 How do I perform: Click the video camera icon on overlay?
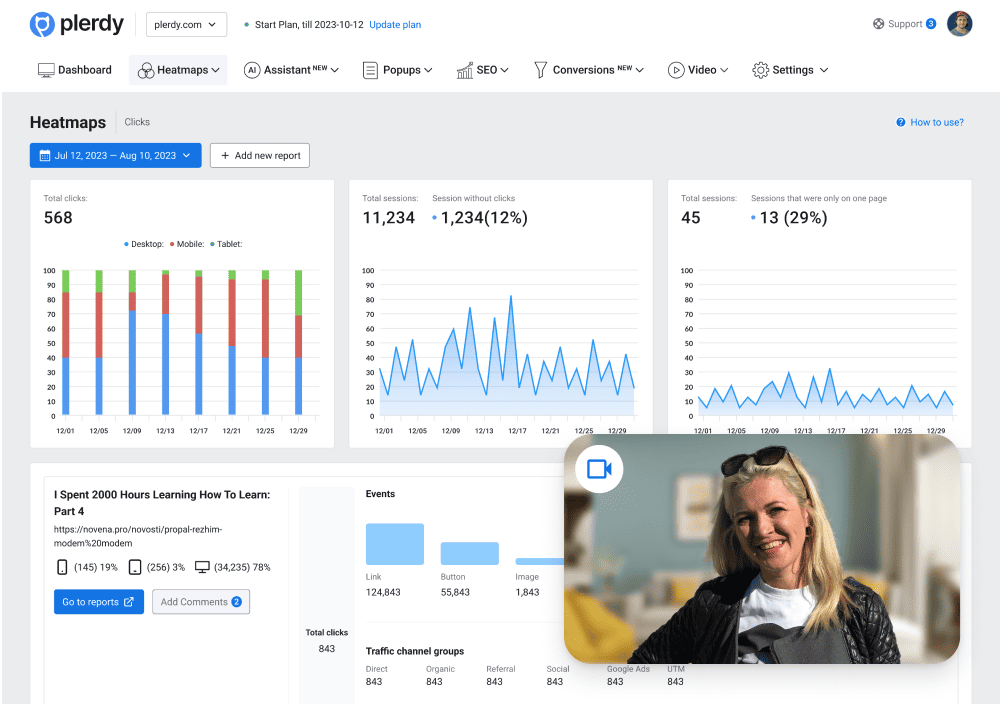[599, 469]
